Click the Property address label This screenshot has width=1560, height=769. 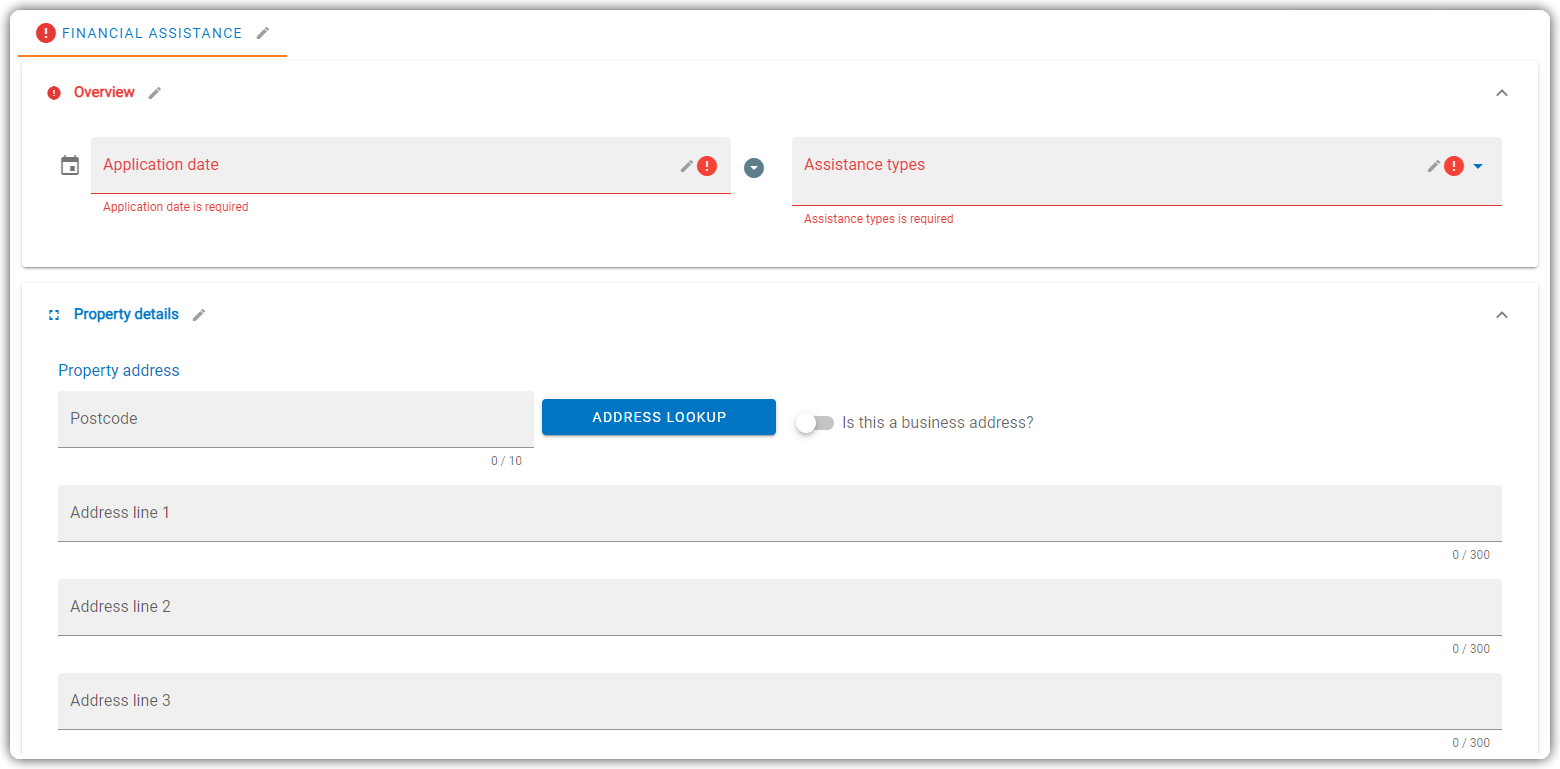(119, 370)
